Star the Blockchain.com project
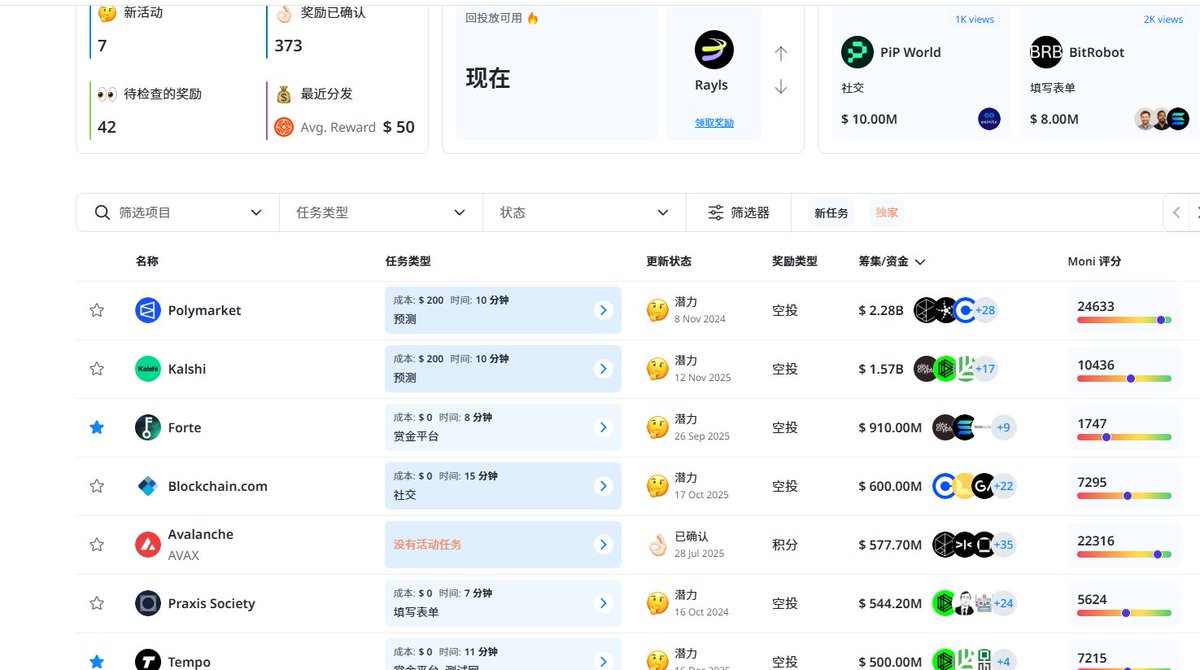The width and height of the screenshot is (1200, 670). coord(97,486)
